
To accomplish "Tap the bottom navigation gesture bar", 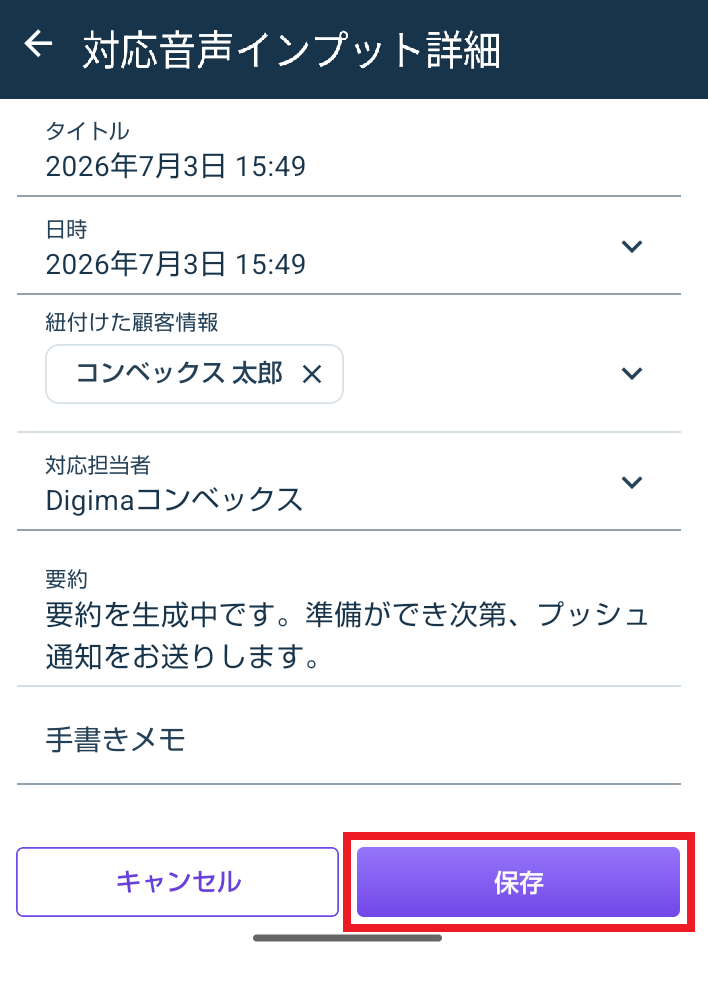I will coord(348,938).
